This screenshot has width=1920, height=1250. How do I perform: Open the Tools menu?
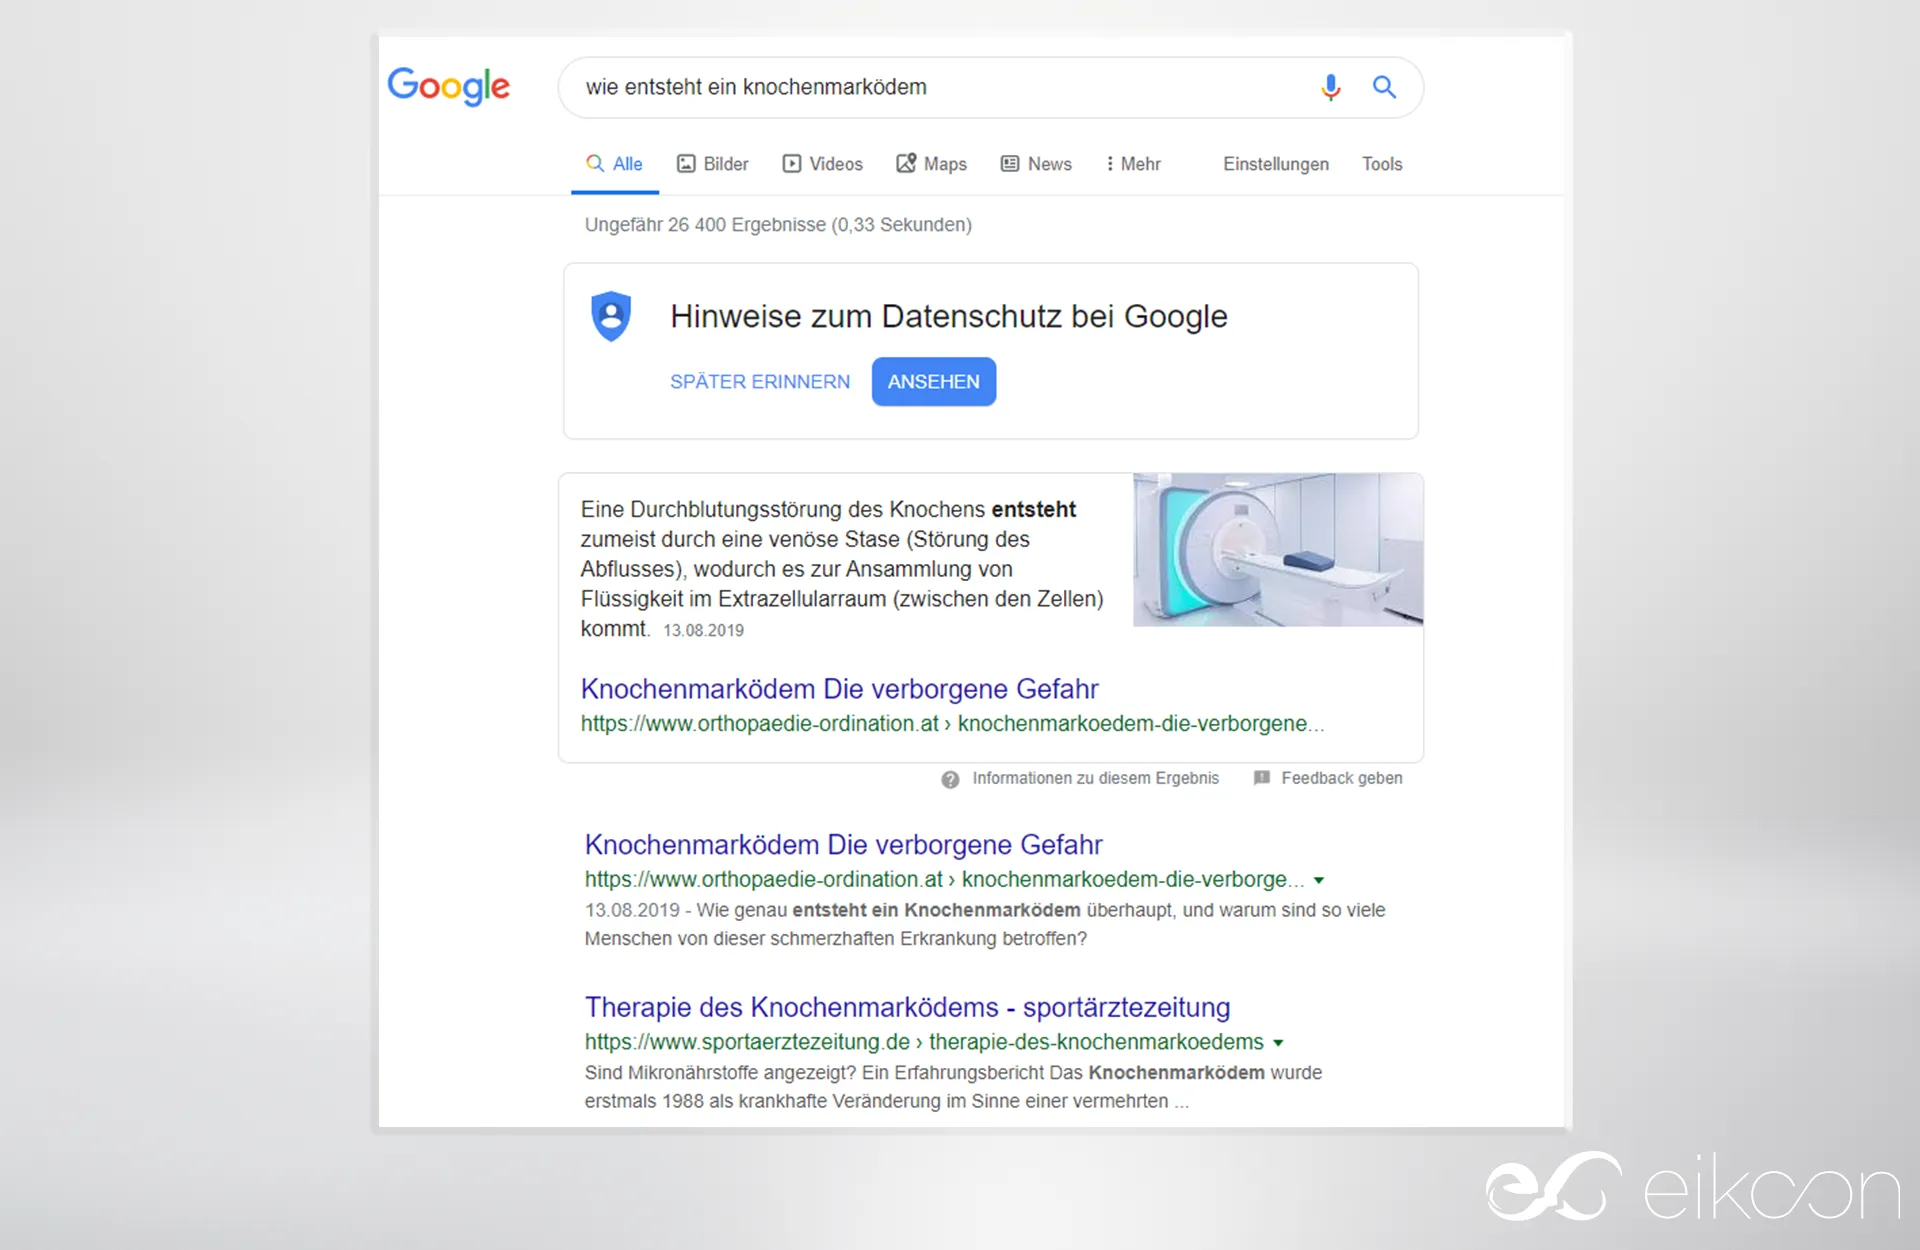pyautogui.click(x=1381, y=164)
